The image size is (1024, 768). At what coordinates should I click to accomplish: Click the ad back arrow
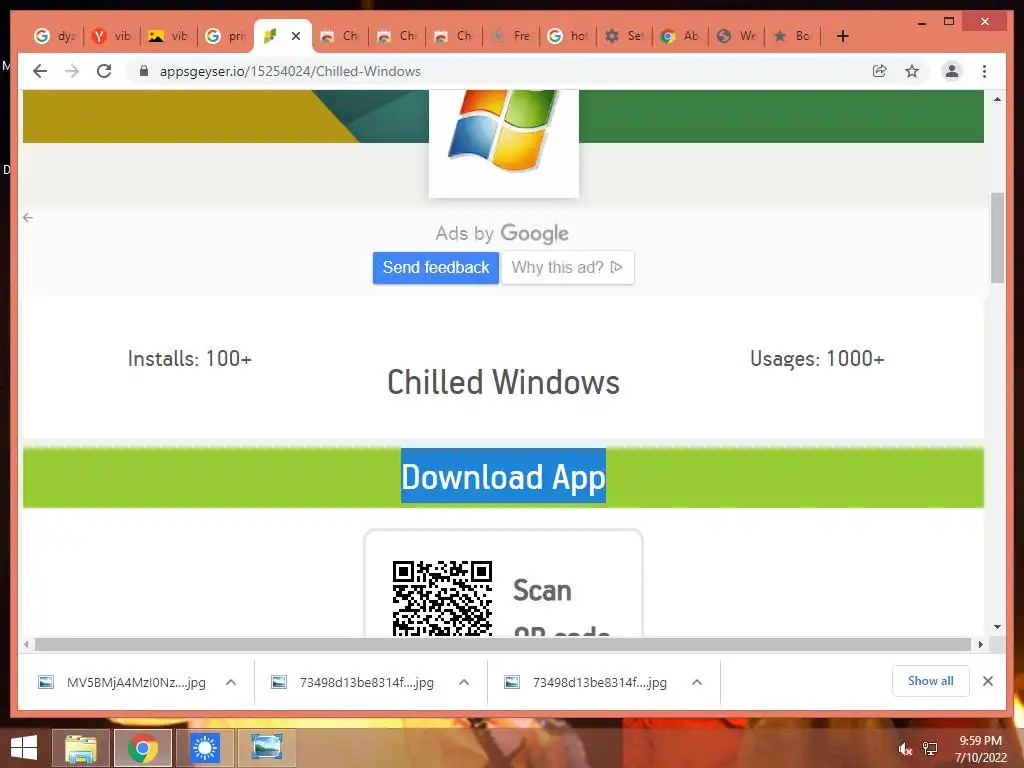[27, 217]
